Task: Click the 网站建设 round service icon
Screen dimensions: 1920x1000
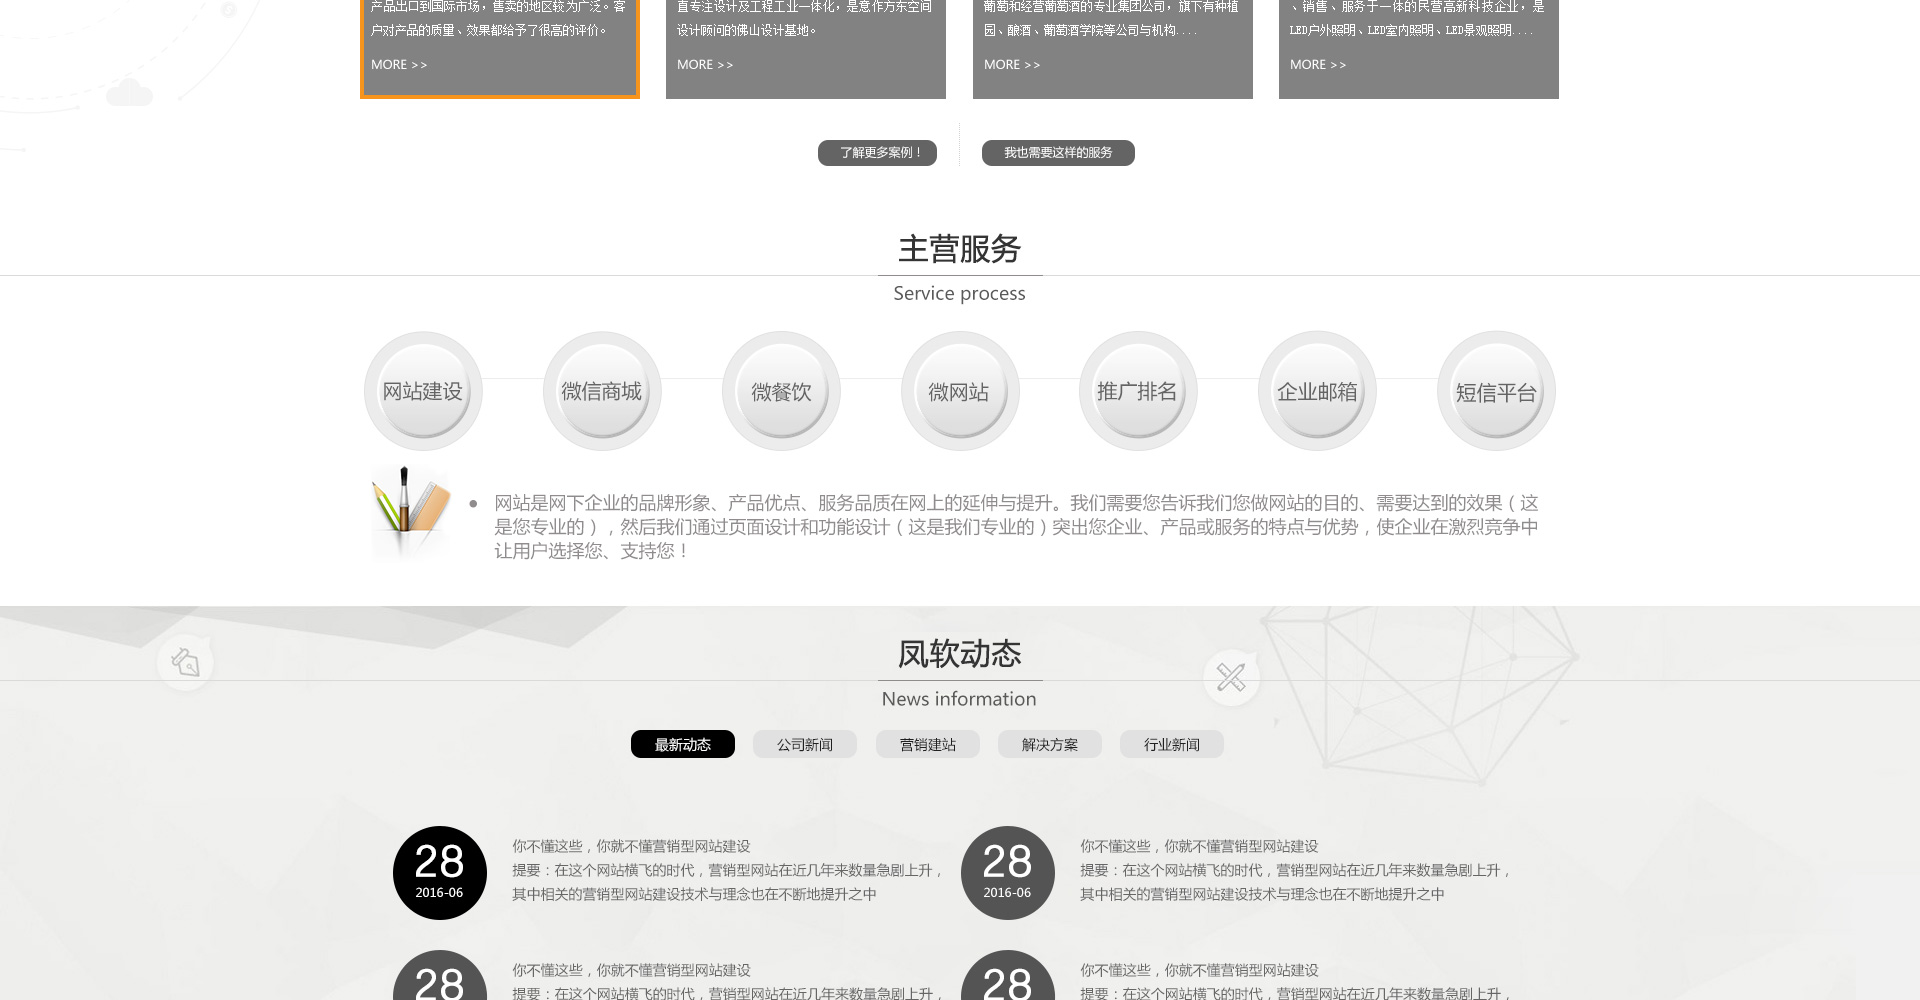Action: (423, 391)
